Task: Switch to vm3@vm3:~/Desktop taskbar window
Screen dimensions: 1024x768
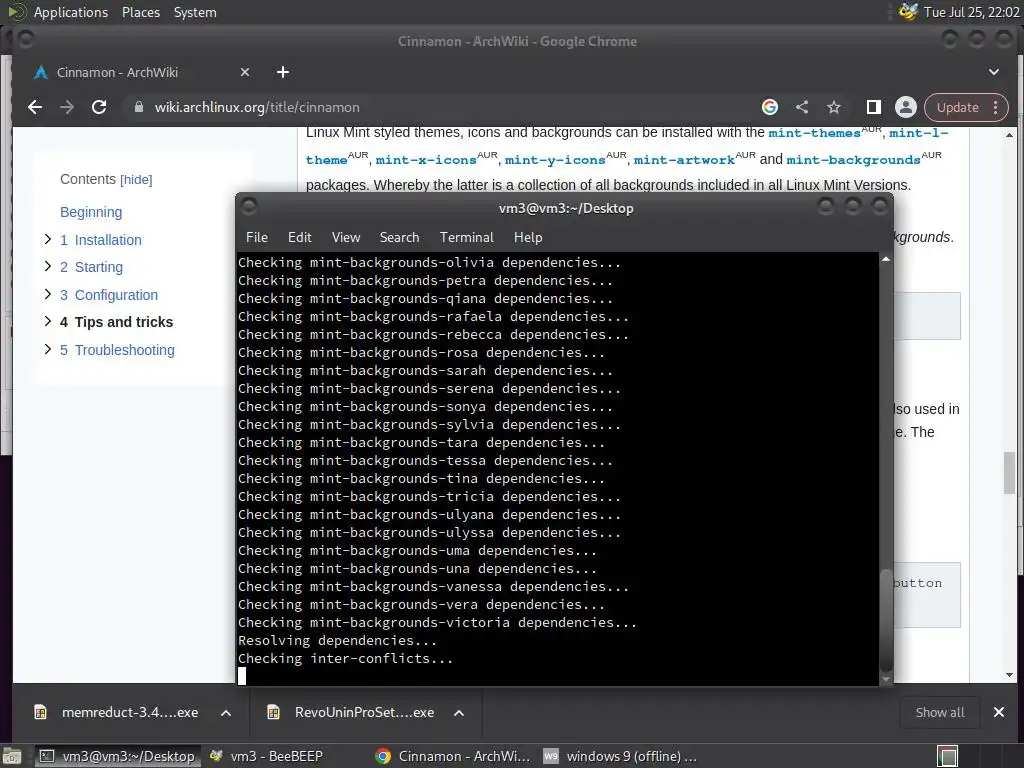Action: [x=117, y=756]
